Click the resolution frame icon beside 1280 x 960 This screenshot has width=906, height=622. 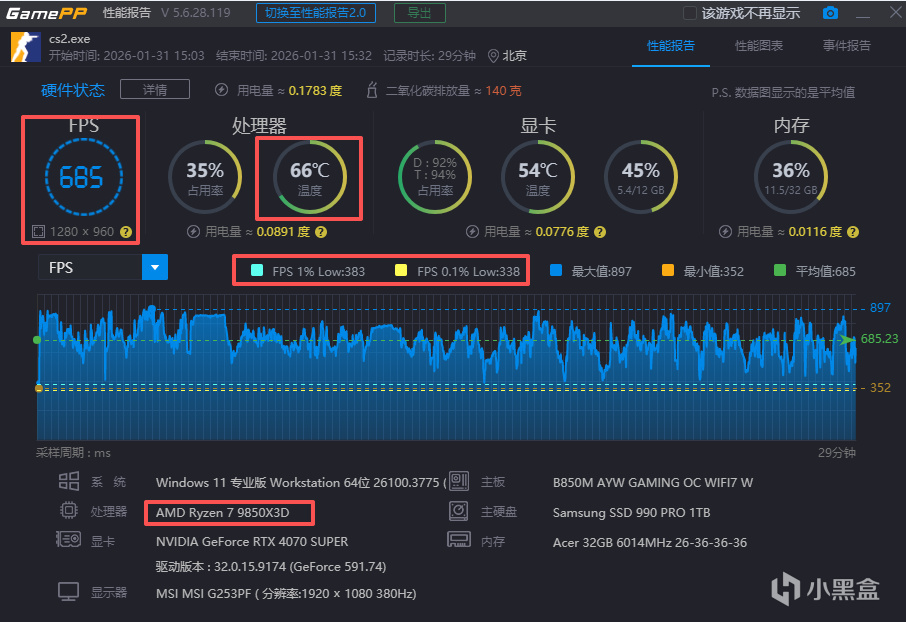(38, 232)
